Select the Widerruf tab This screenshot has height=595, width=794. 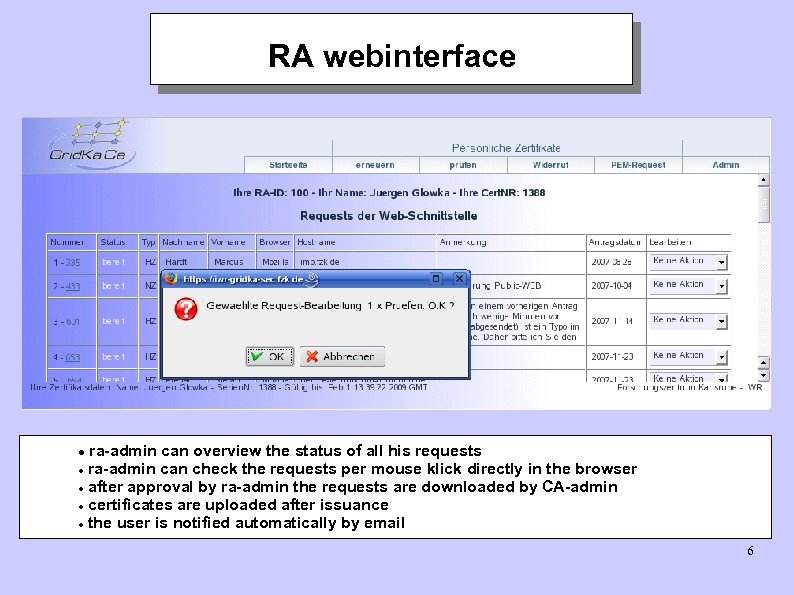coord(550,165)
